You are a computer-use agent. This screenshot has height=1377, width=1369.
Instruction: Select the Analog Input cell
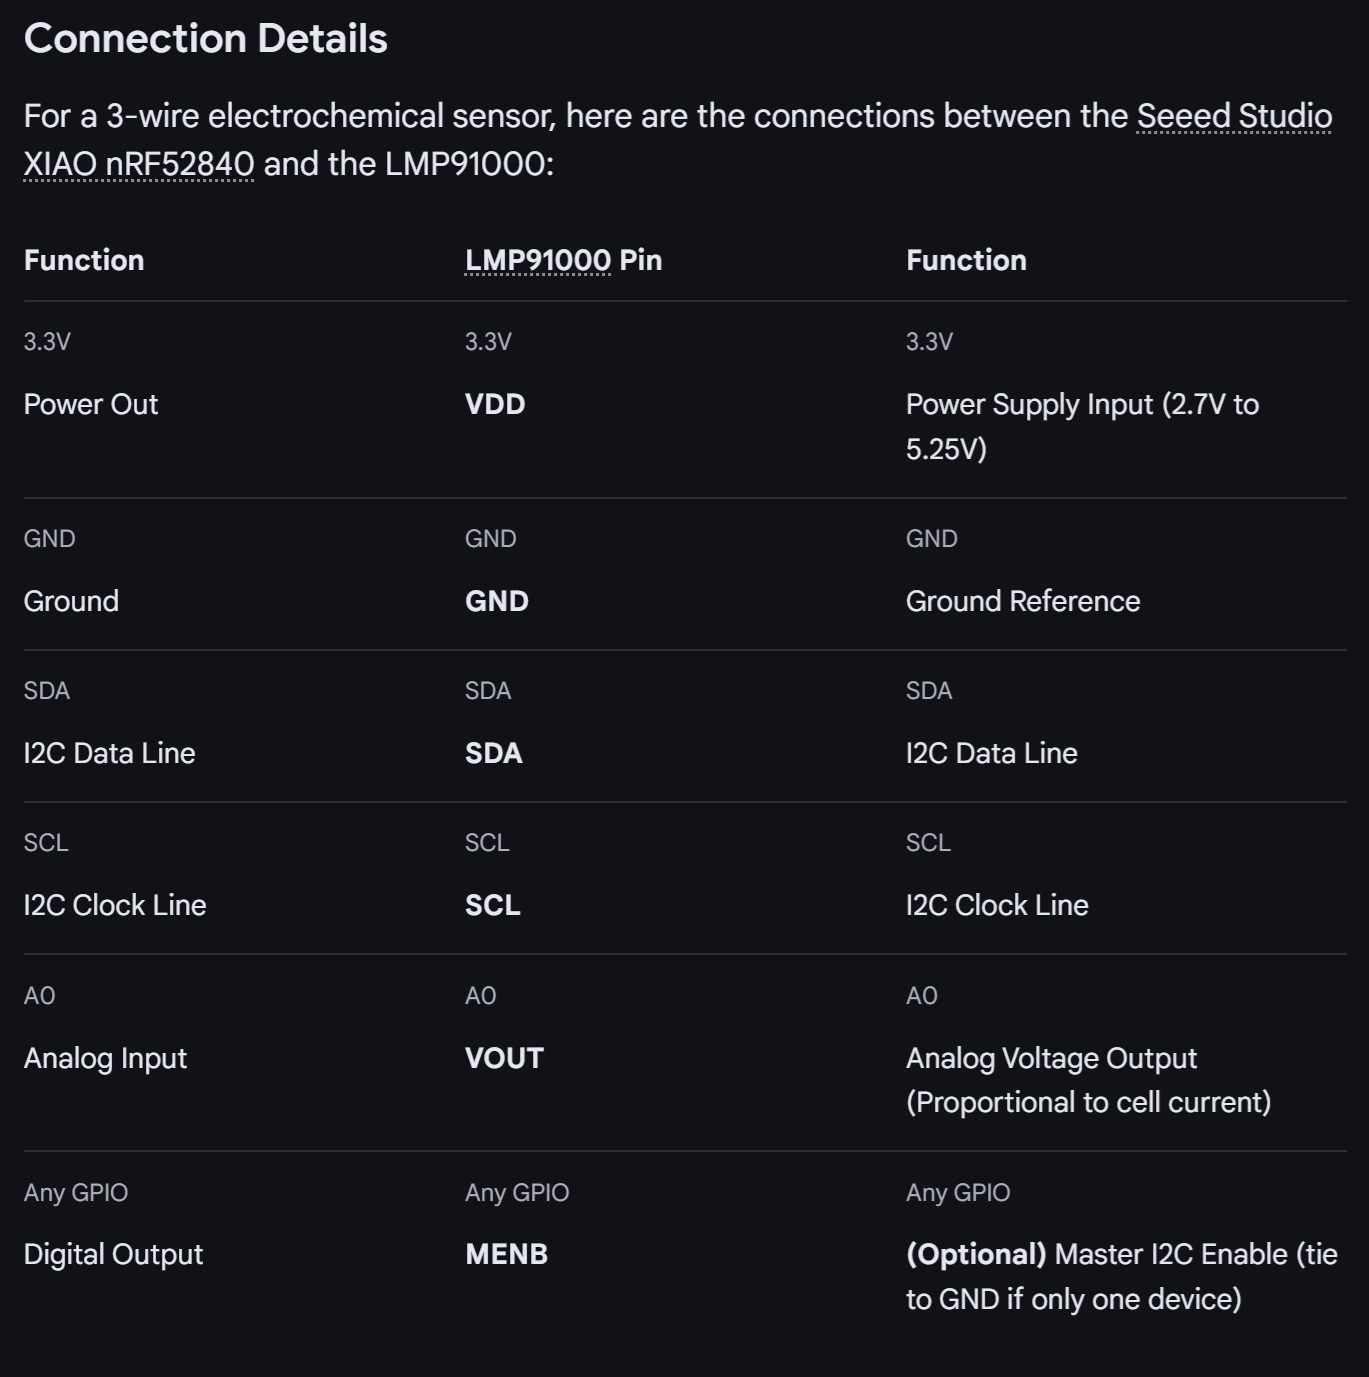(x=105, y=1059)
